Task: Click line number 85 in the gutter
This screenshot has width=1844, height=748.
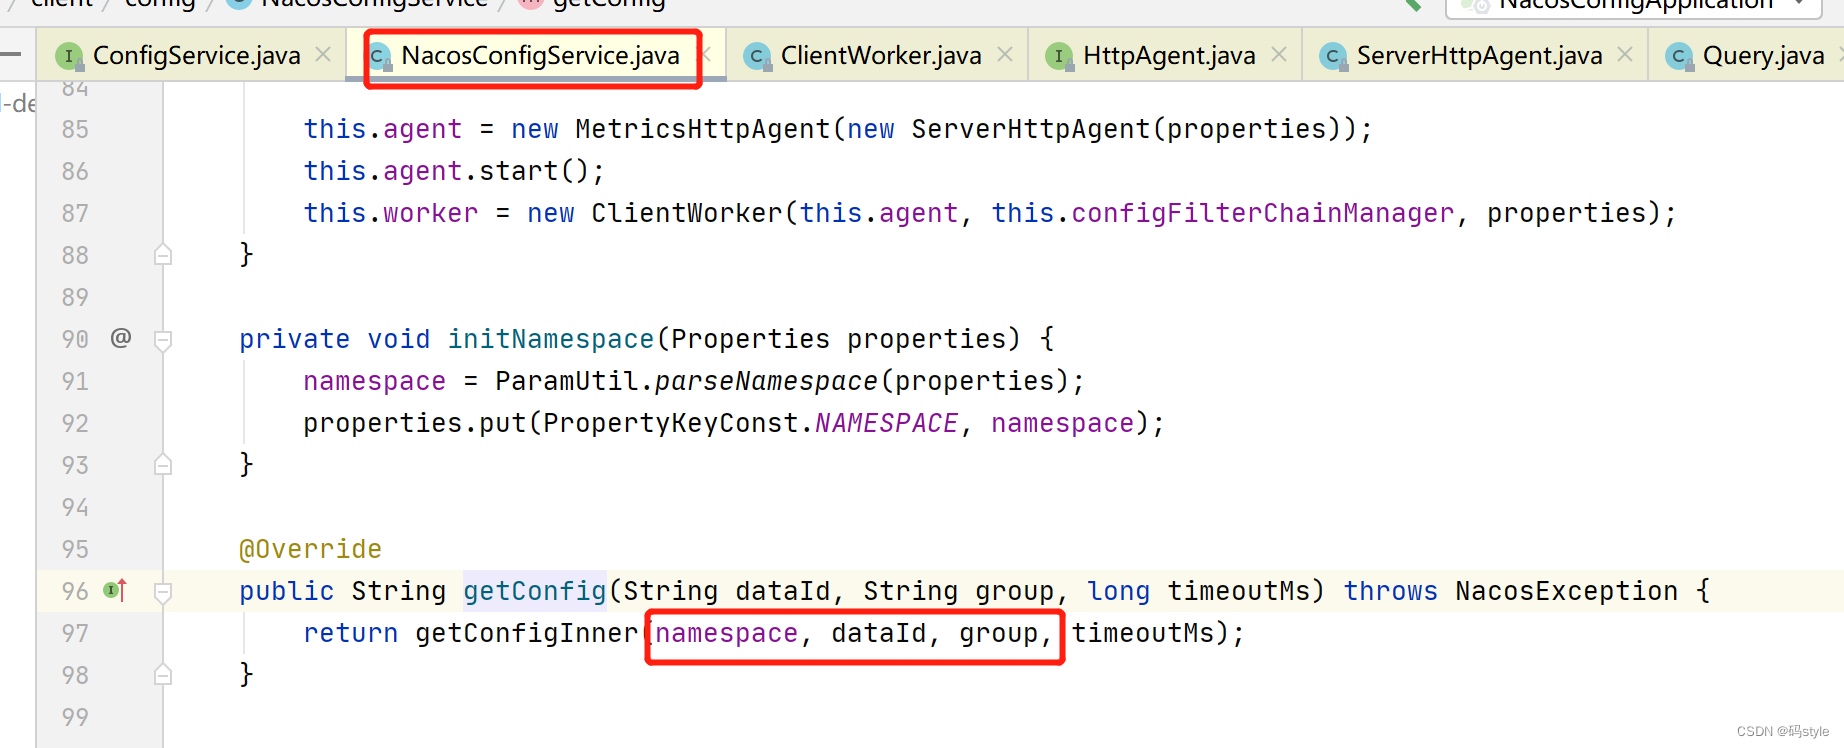Action: tap(75, 129)
